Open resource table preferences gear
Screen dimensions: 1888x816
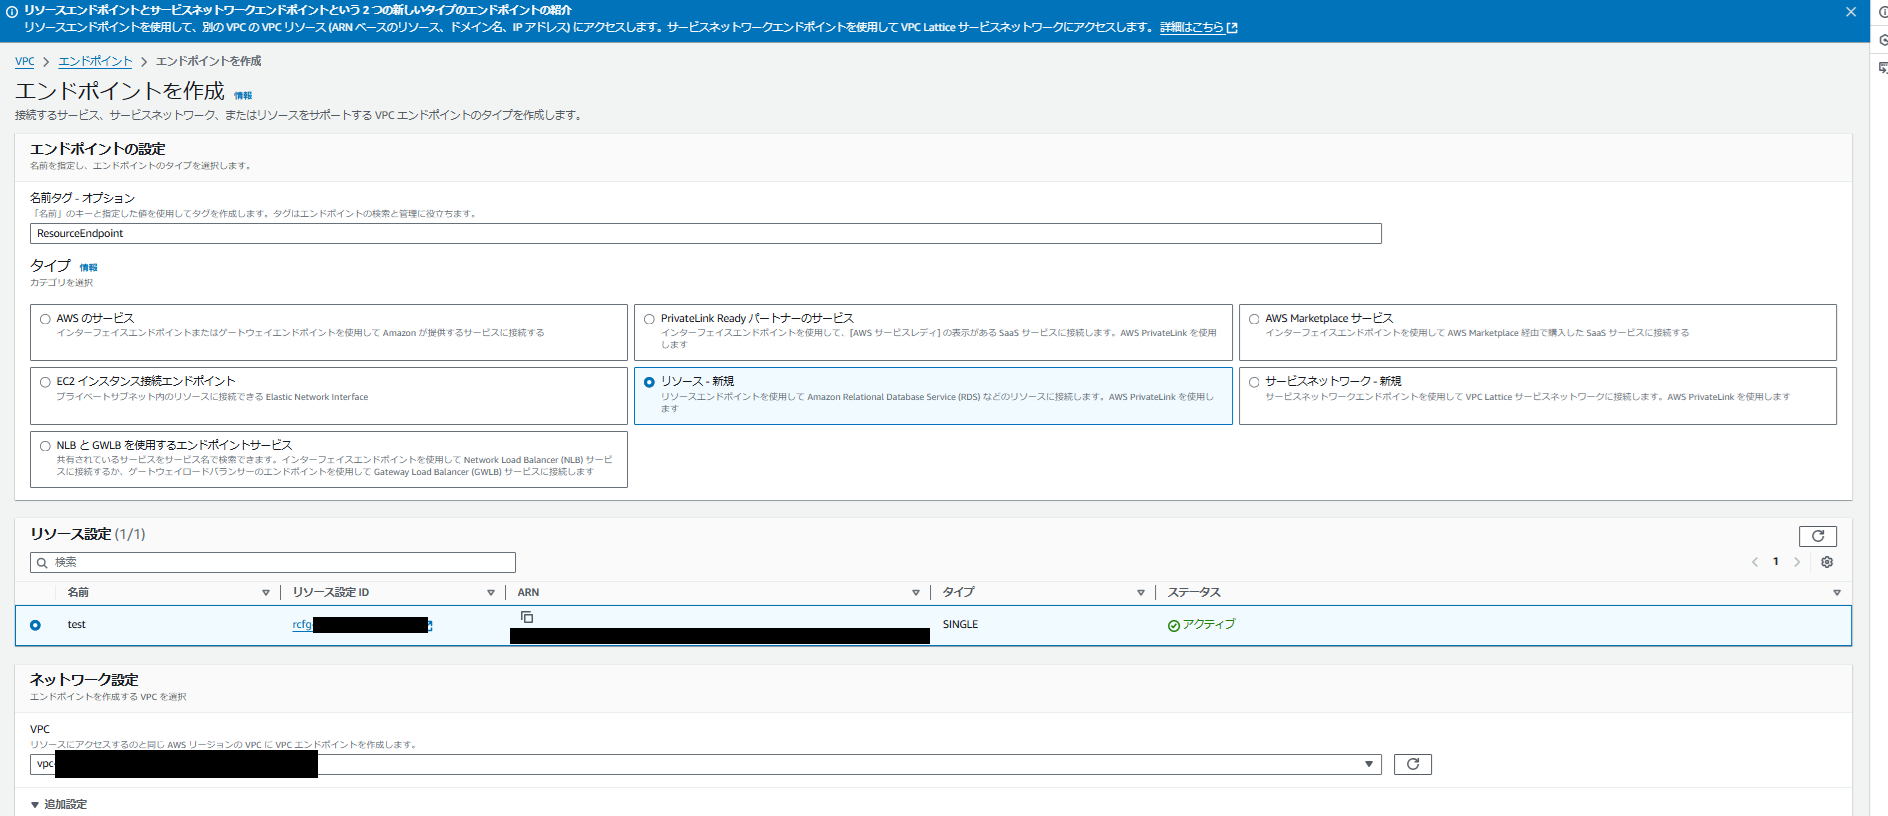click(1827, 562)
